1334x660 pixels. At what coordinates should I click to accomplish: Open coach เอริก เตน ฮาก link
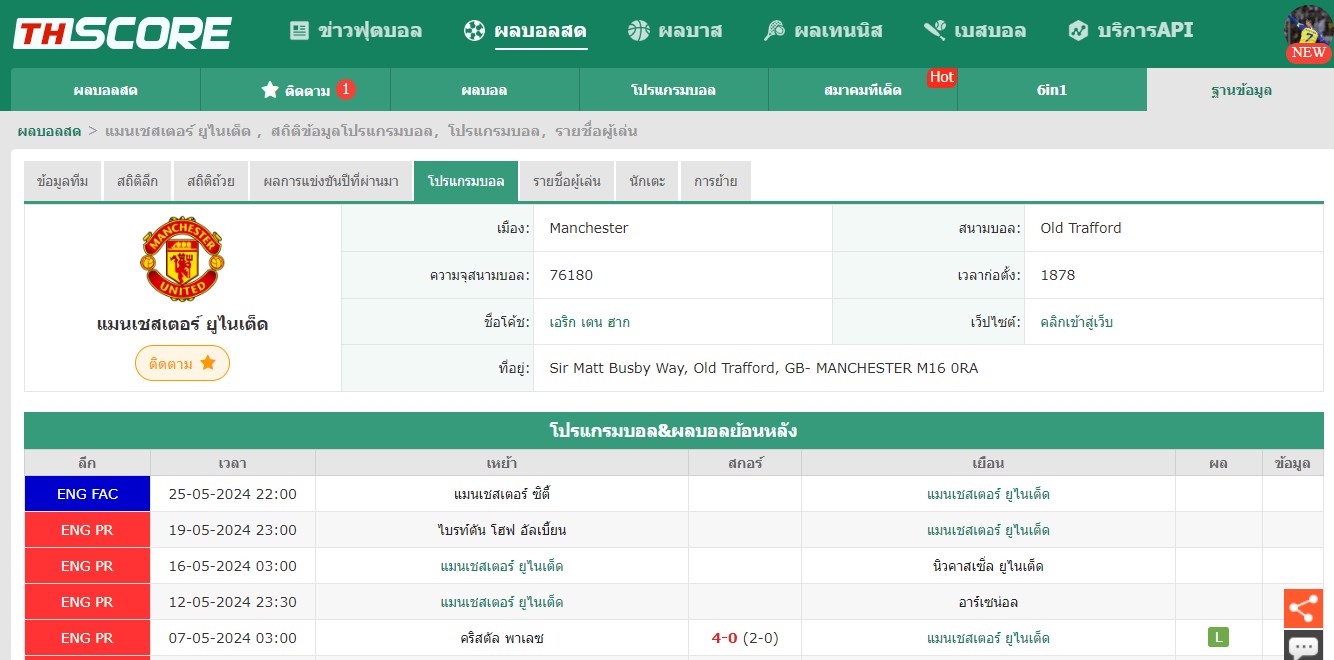(590, 322)
